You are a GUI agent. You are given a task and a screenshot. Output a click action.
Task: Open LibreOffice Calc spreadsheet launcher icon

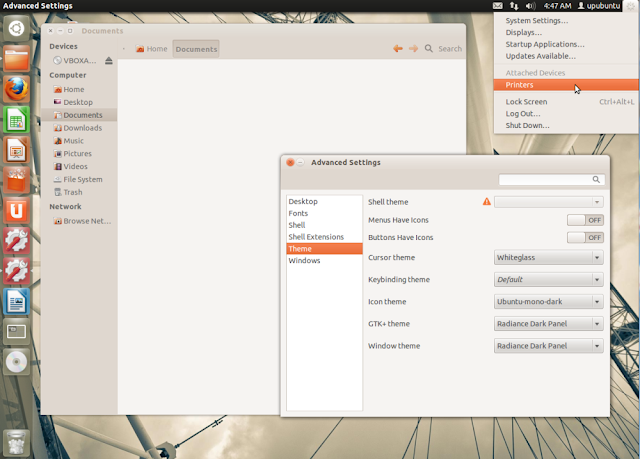(x=16, y=120)
